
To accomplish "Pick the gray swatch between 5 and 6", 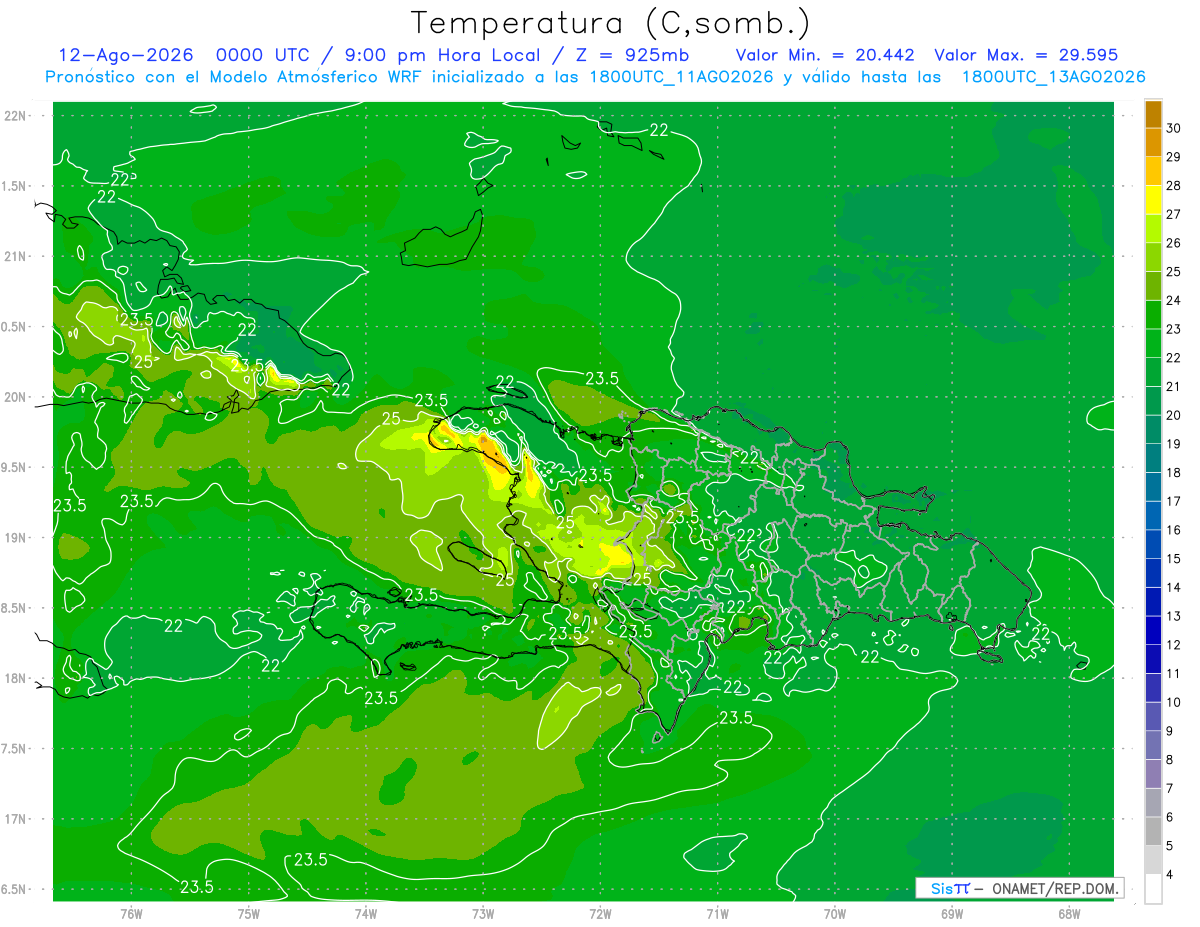I will pyautogui.click(x=1153, y=832).
